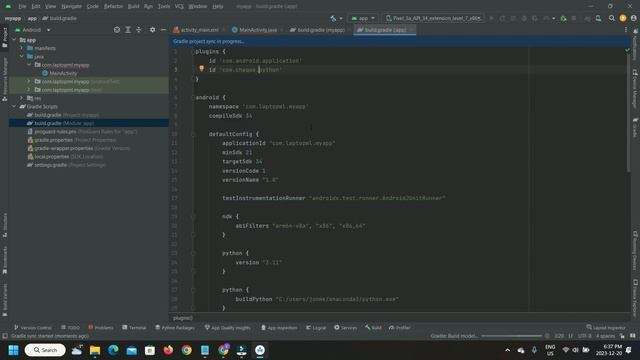Open Version Control tool window
The width and height of the screenshot is (640, 360).
(x=32, y=327)
